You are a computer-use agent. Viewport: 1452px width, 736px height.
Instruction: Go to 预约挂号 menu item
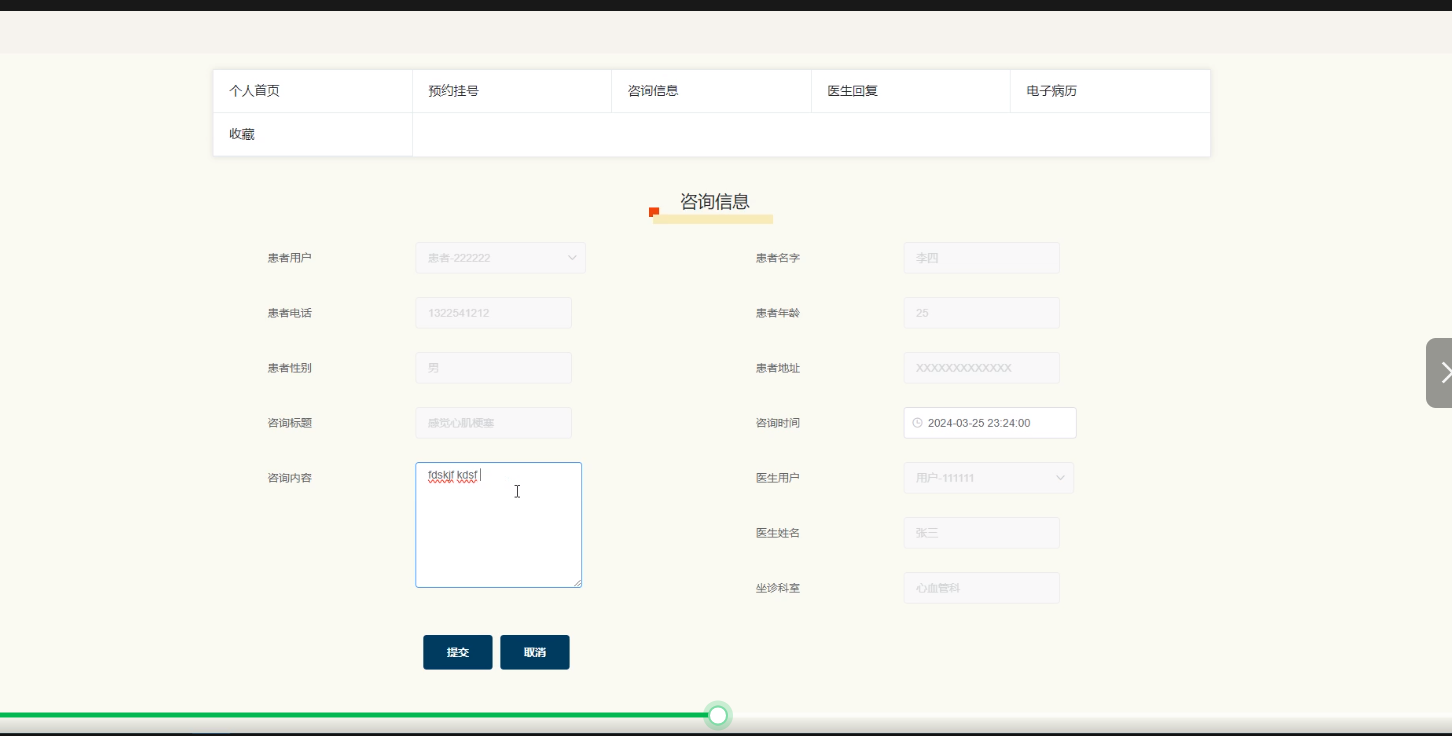pyautogui.click(x=512, y=91)
